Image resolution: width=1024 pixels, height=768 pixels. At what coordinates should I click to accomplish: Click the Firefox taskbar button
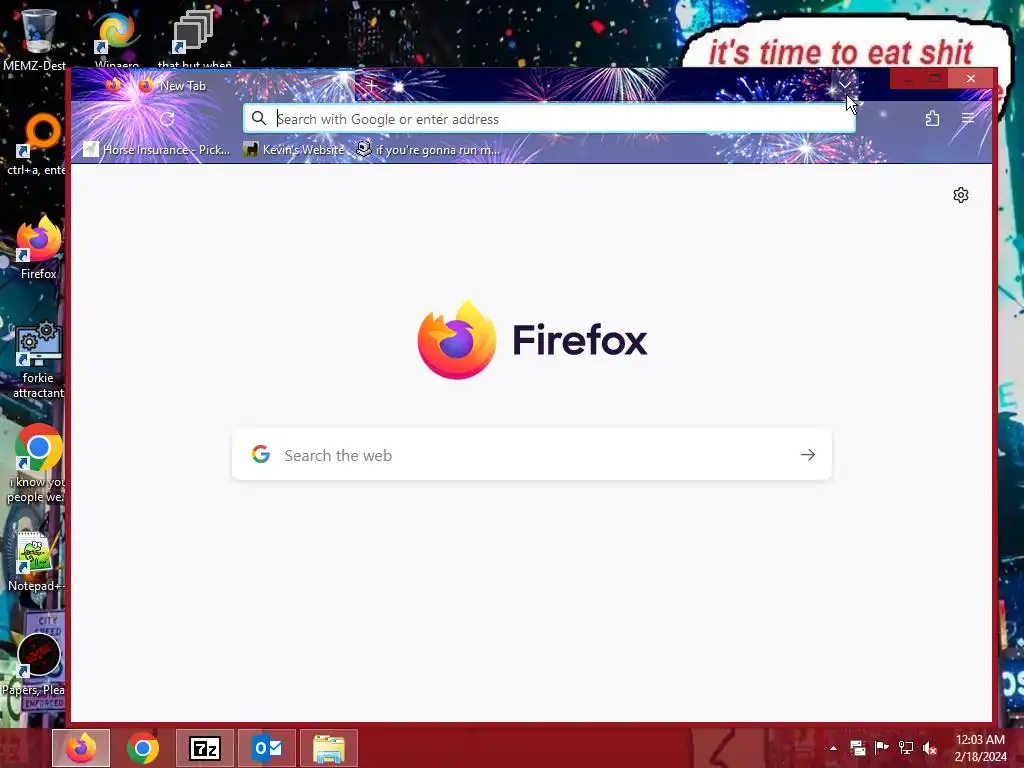81,748
